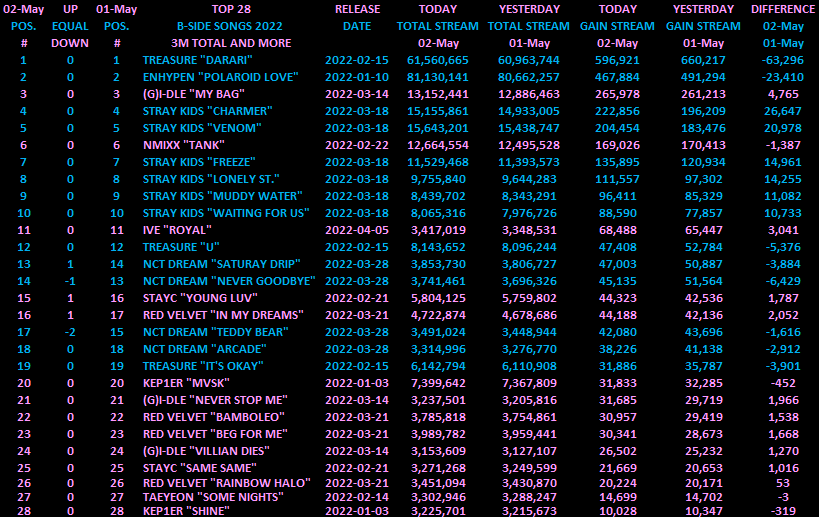The height and width of the screenshot is (517, 819).
Task: Select TAEYEON "SOME NIGHTS" cell
Action: 213,497
